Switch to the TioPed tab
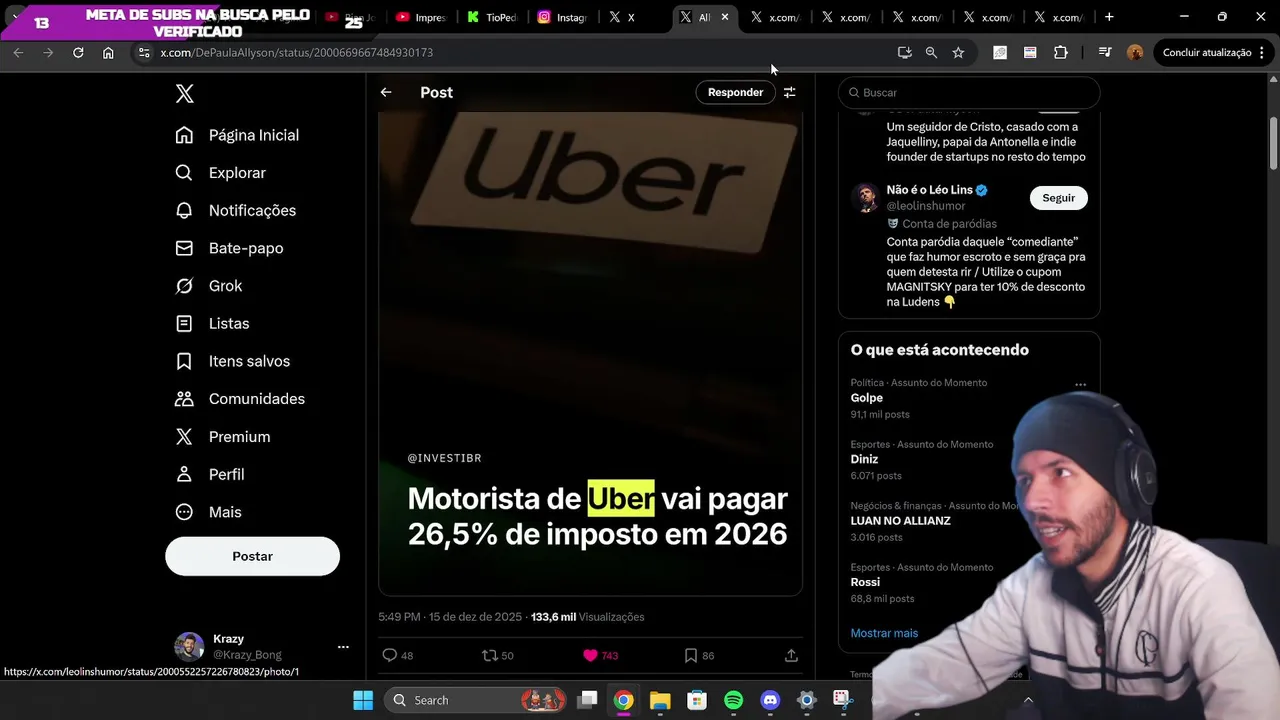The height and width of the screenshot is (720, 1280). [x=491, y=17]
